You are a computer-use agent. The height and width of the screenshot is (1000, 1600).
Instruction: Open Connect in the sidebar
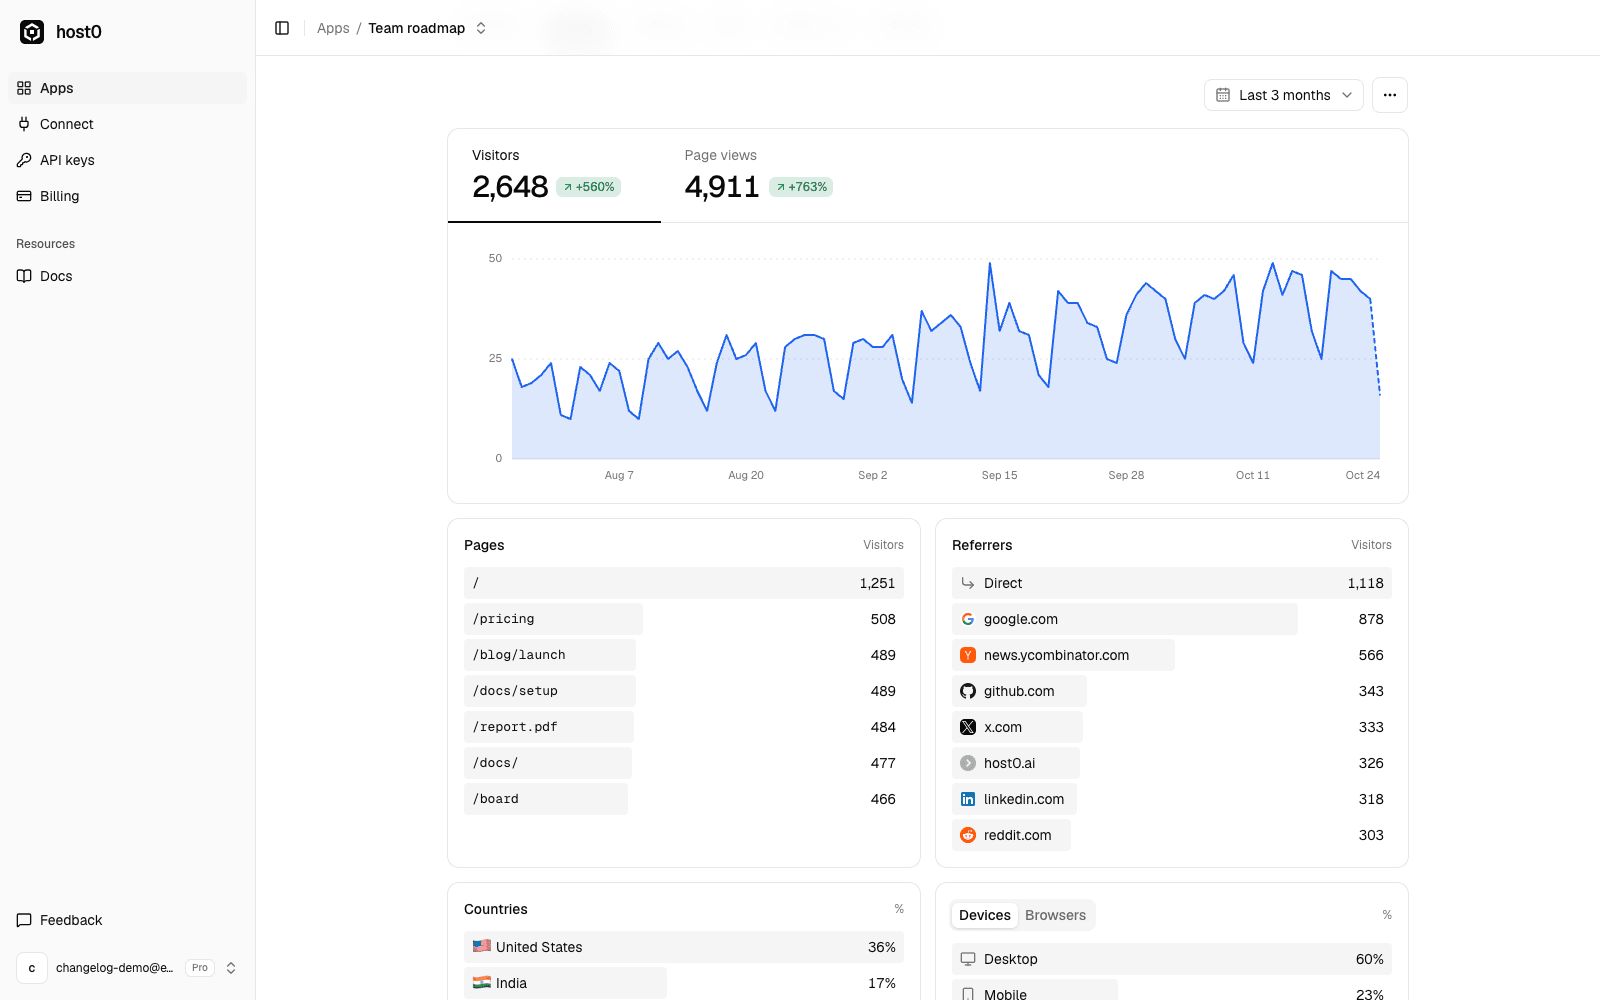128,124
